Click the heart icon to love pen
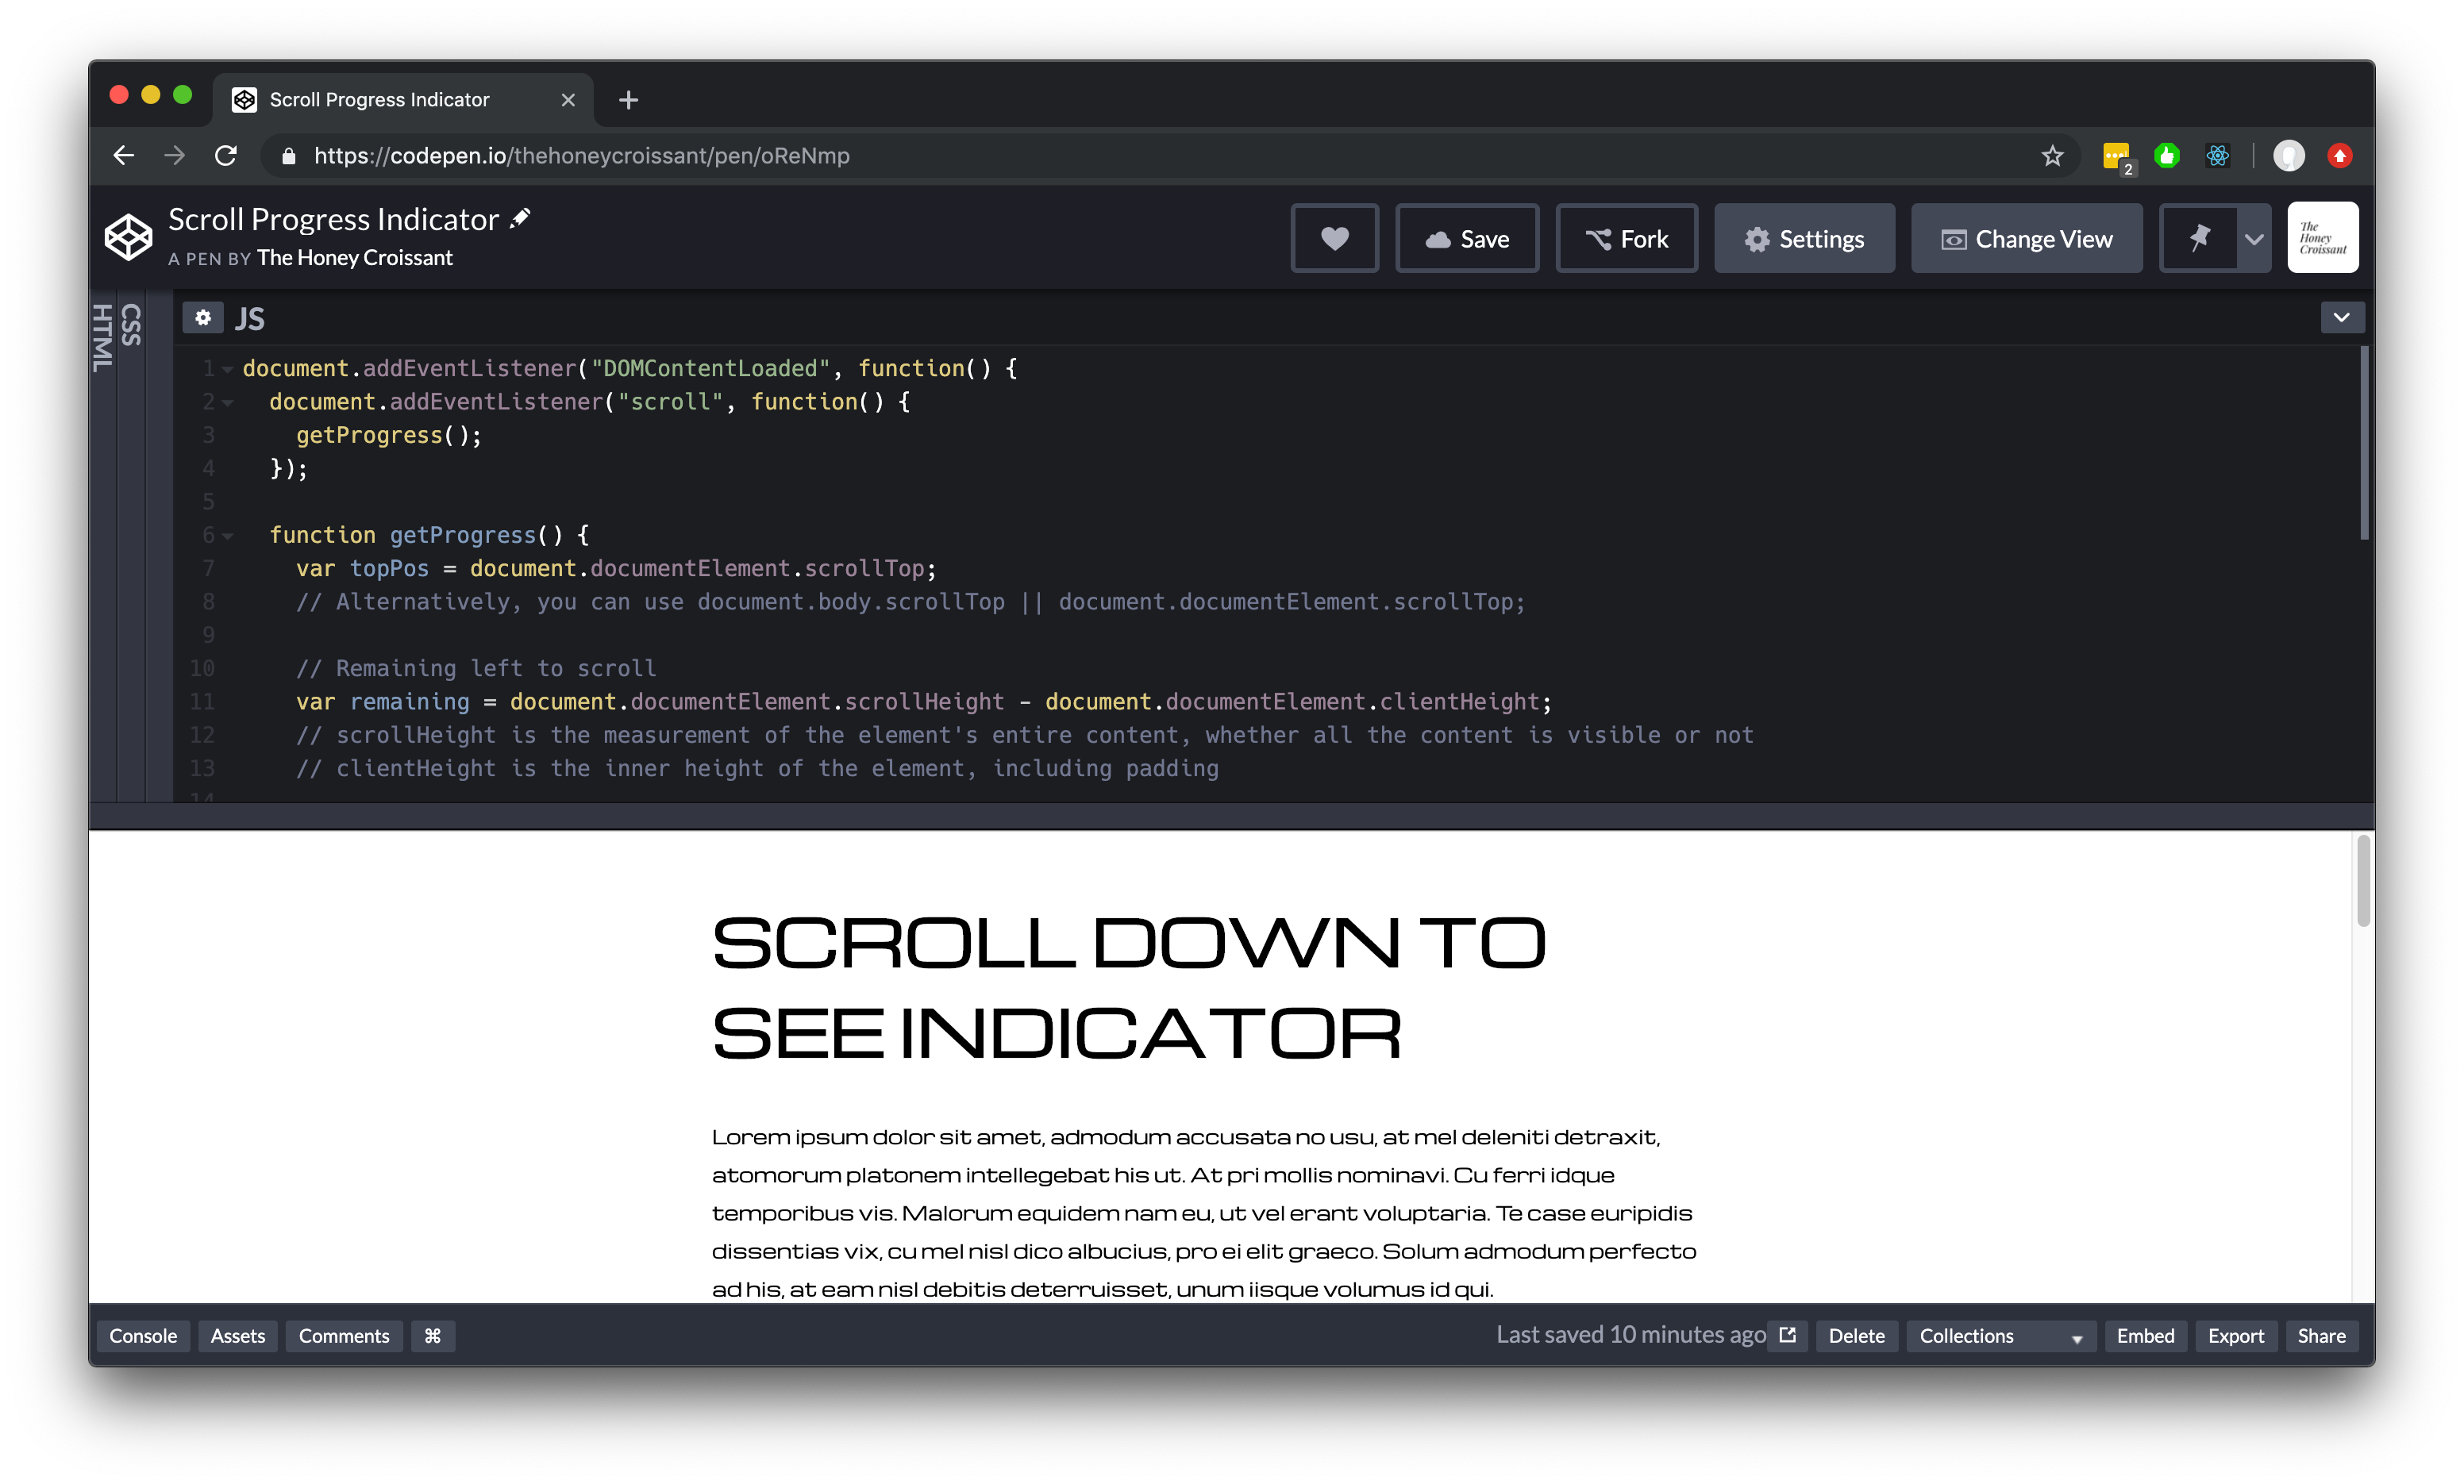This screenshot has width=2464, height=1484. (1334, 239)
